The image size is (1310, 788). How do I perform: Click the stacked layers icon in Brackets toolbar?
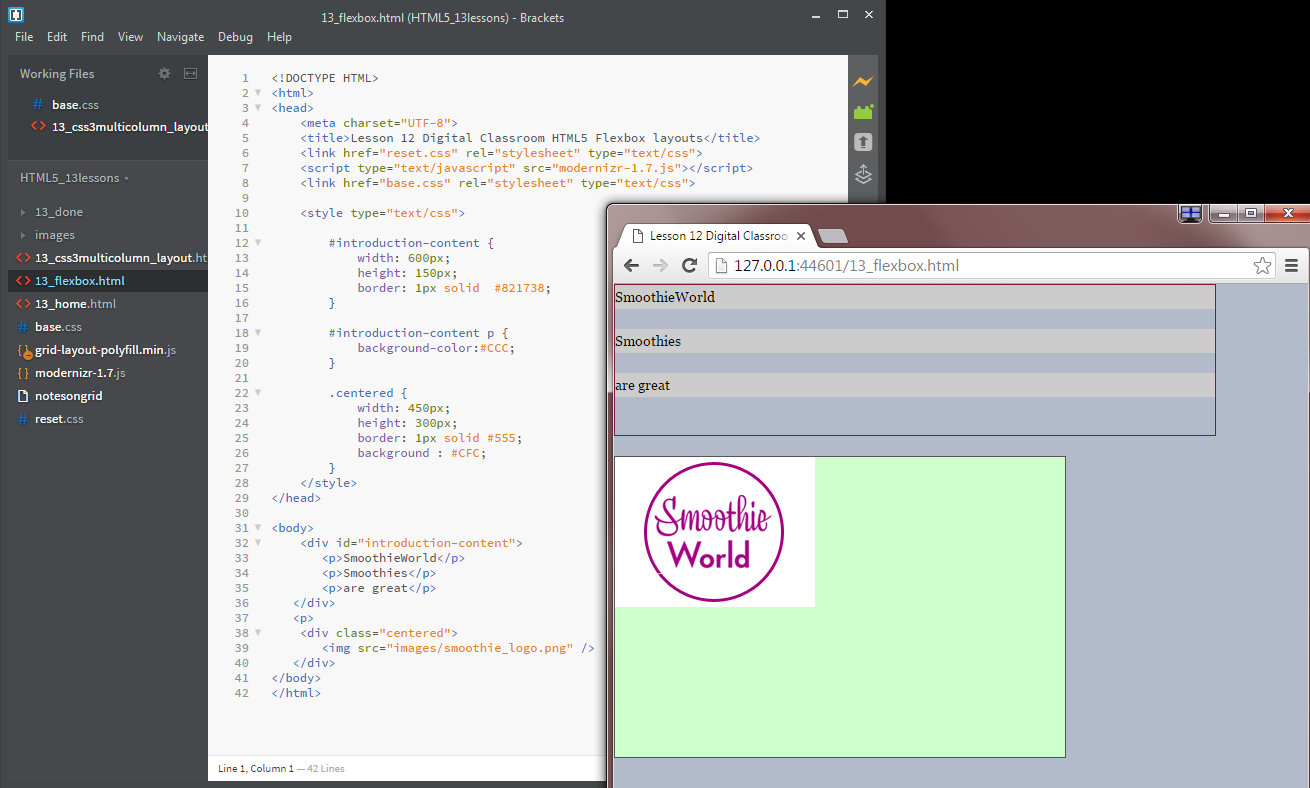point(863,175)
